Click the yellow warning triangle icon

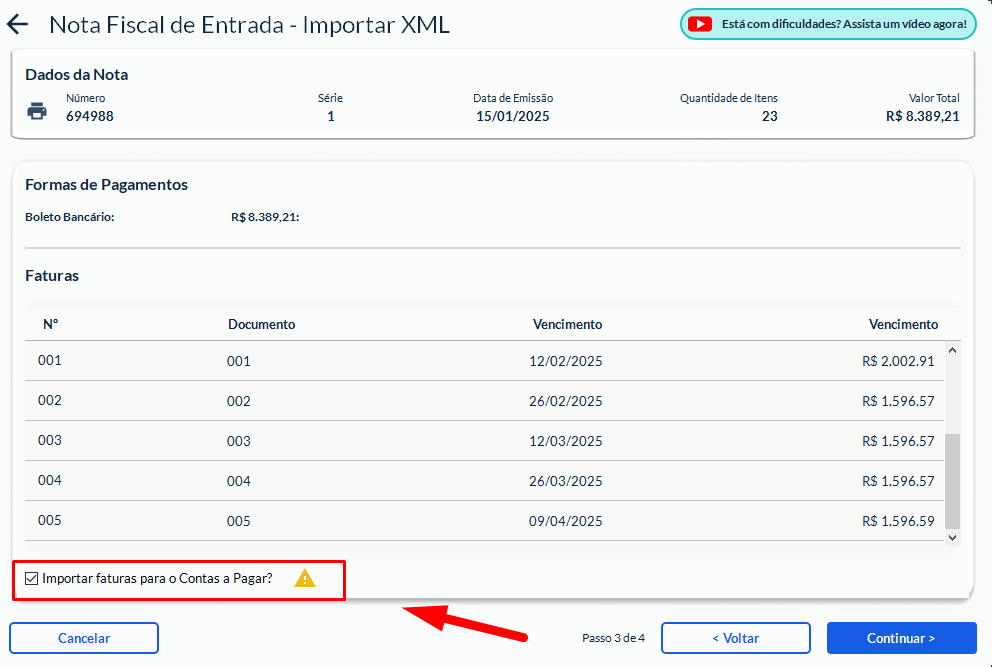(x=305, y=578)
